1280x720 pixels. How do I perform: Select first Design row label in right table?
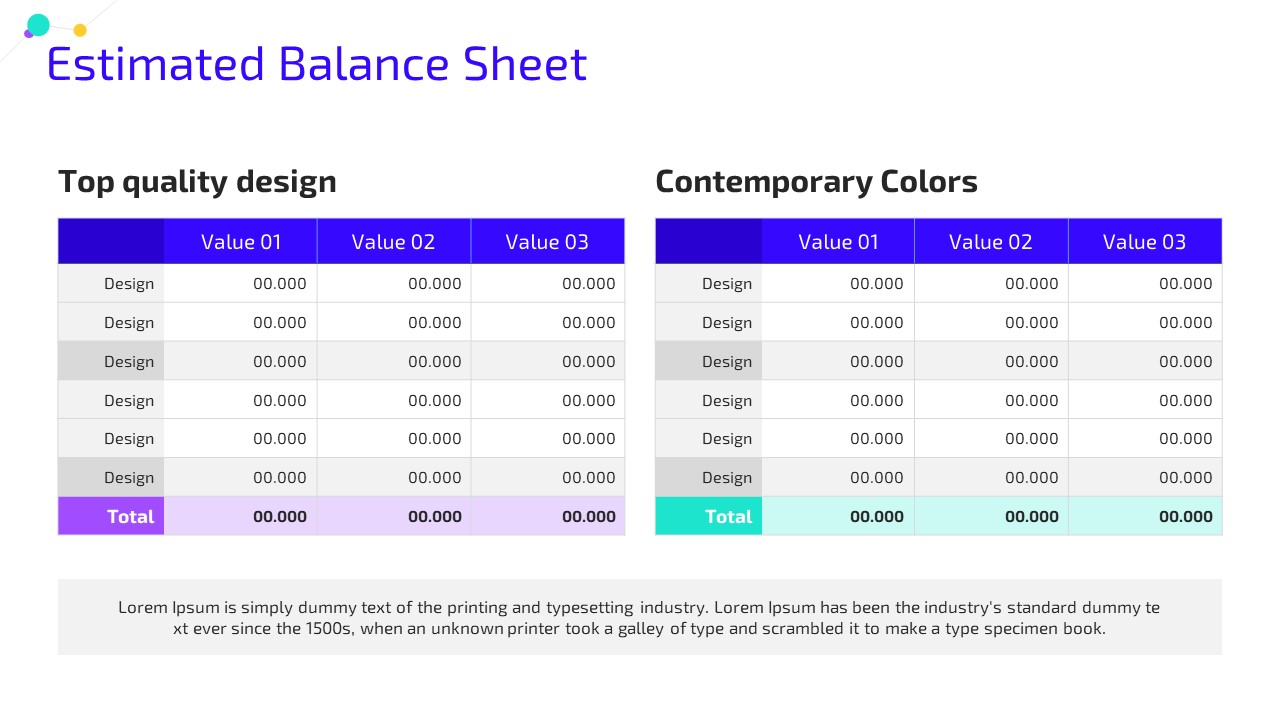708,283
